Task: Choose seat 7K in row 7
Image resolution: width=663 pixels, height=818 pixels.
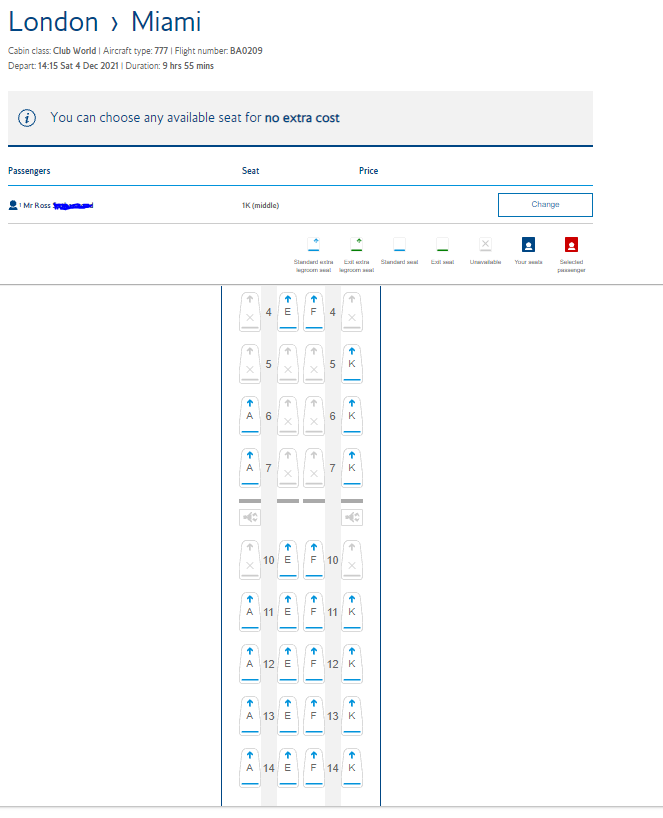Action: (x=351, y=467)
